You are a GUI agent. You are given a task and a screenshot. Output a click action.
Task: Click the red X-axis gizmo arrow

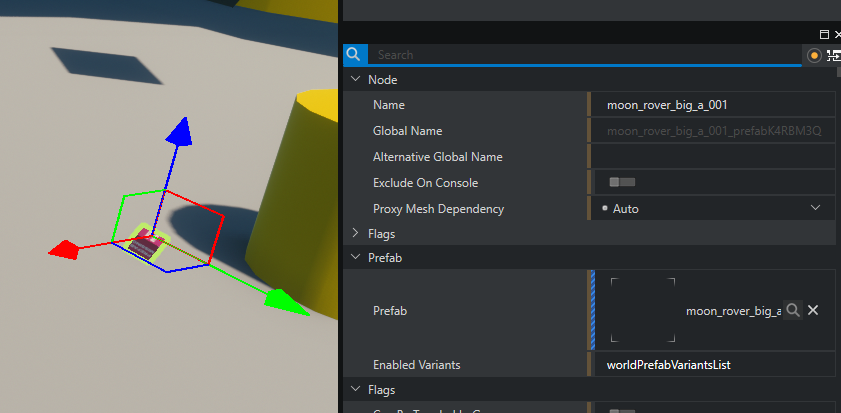[x=64, y=248]
